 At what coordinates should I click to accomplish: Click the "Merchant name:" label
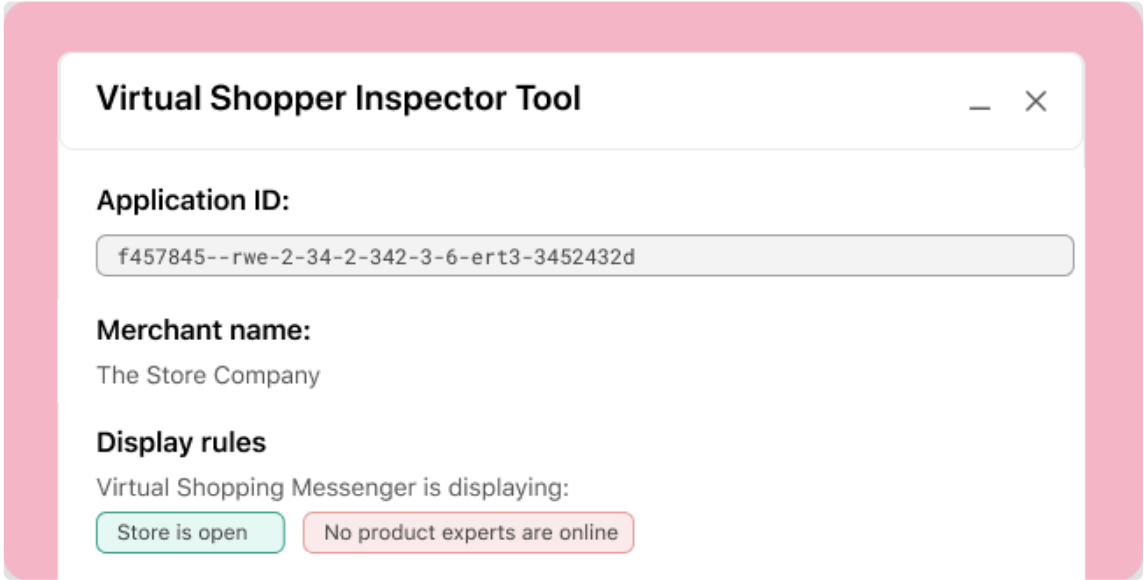coord(204,331)
